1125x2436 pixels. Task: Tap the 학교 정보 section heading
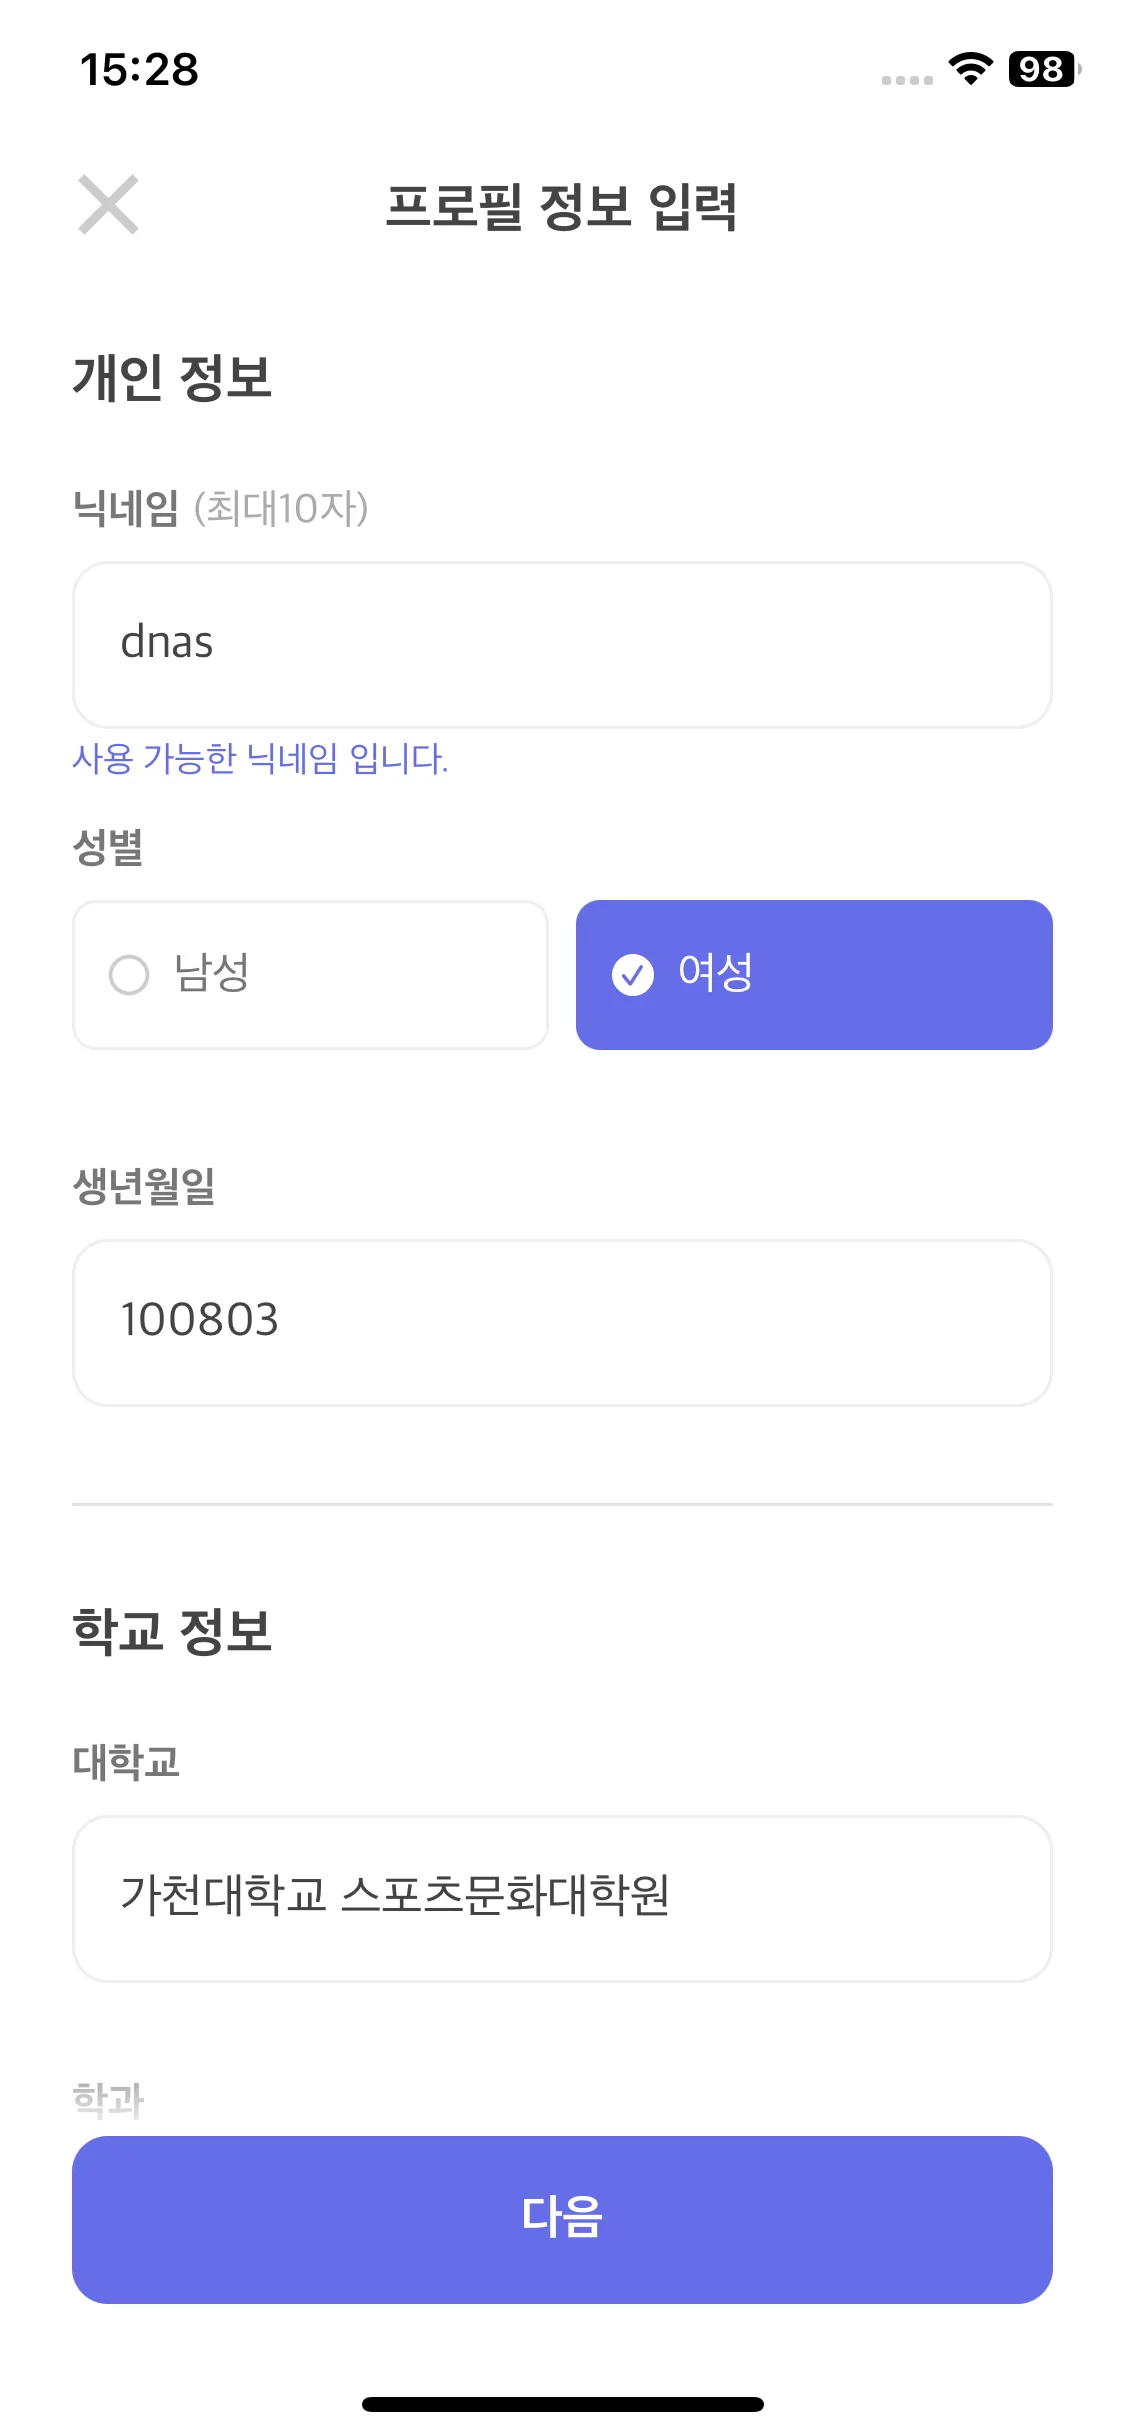click(x=173, y=1632)
